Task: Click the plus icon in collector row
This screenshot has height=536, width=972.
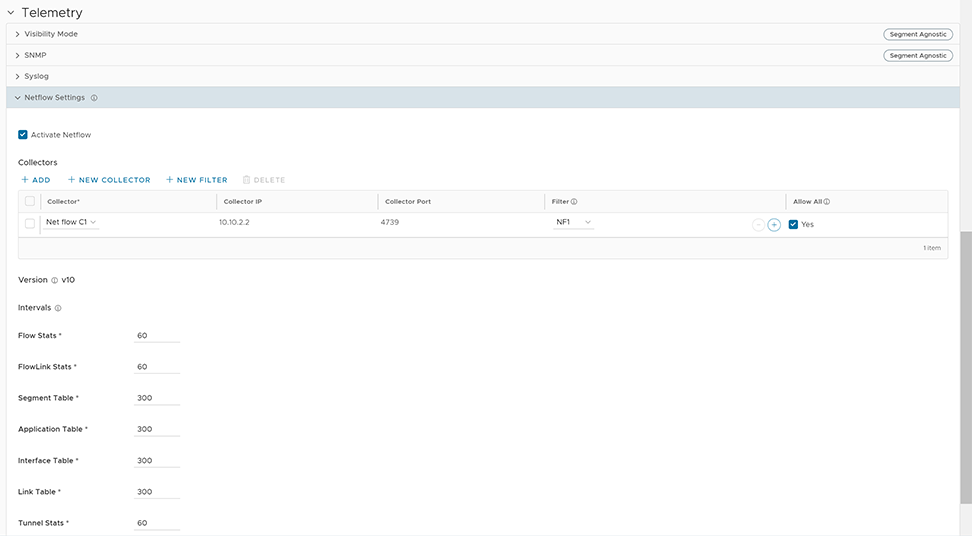Action: coord(774,225)
